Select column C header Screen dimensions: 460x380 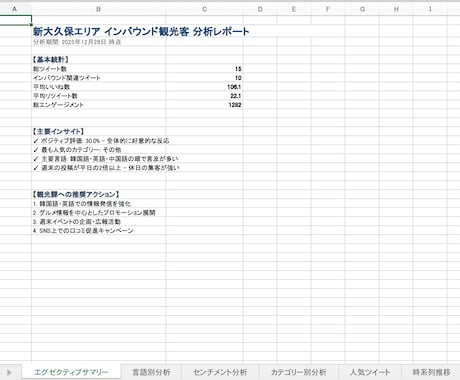click(205, 9)
